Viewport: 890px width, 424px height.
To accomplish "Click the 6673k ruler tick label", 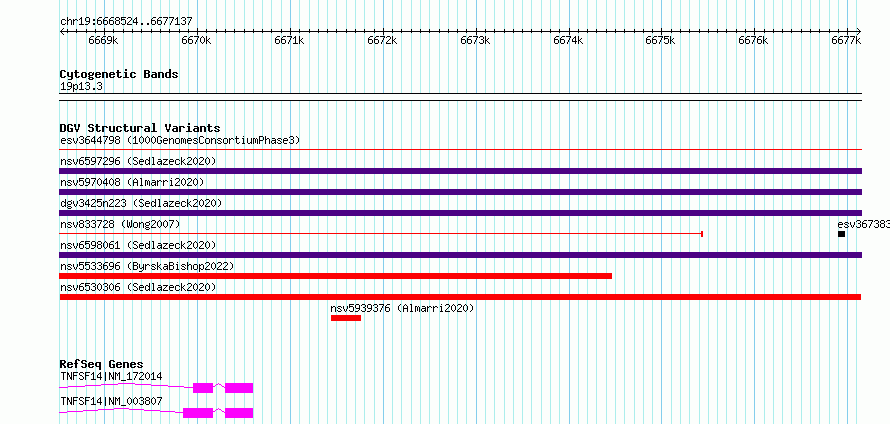I will 475,41.
